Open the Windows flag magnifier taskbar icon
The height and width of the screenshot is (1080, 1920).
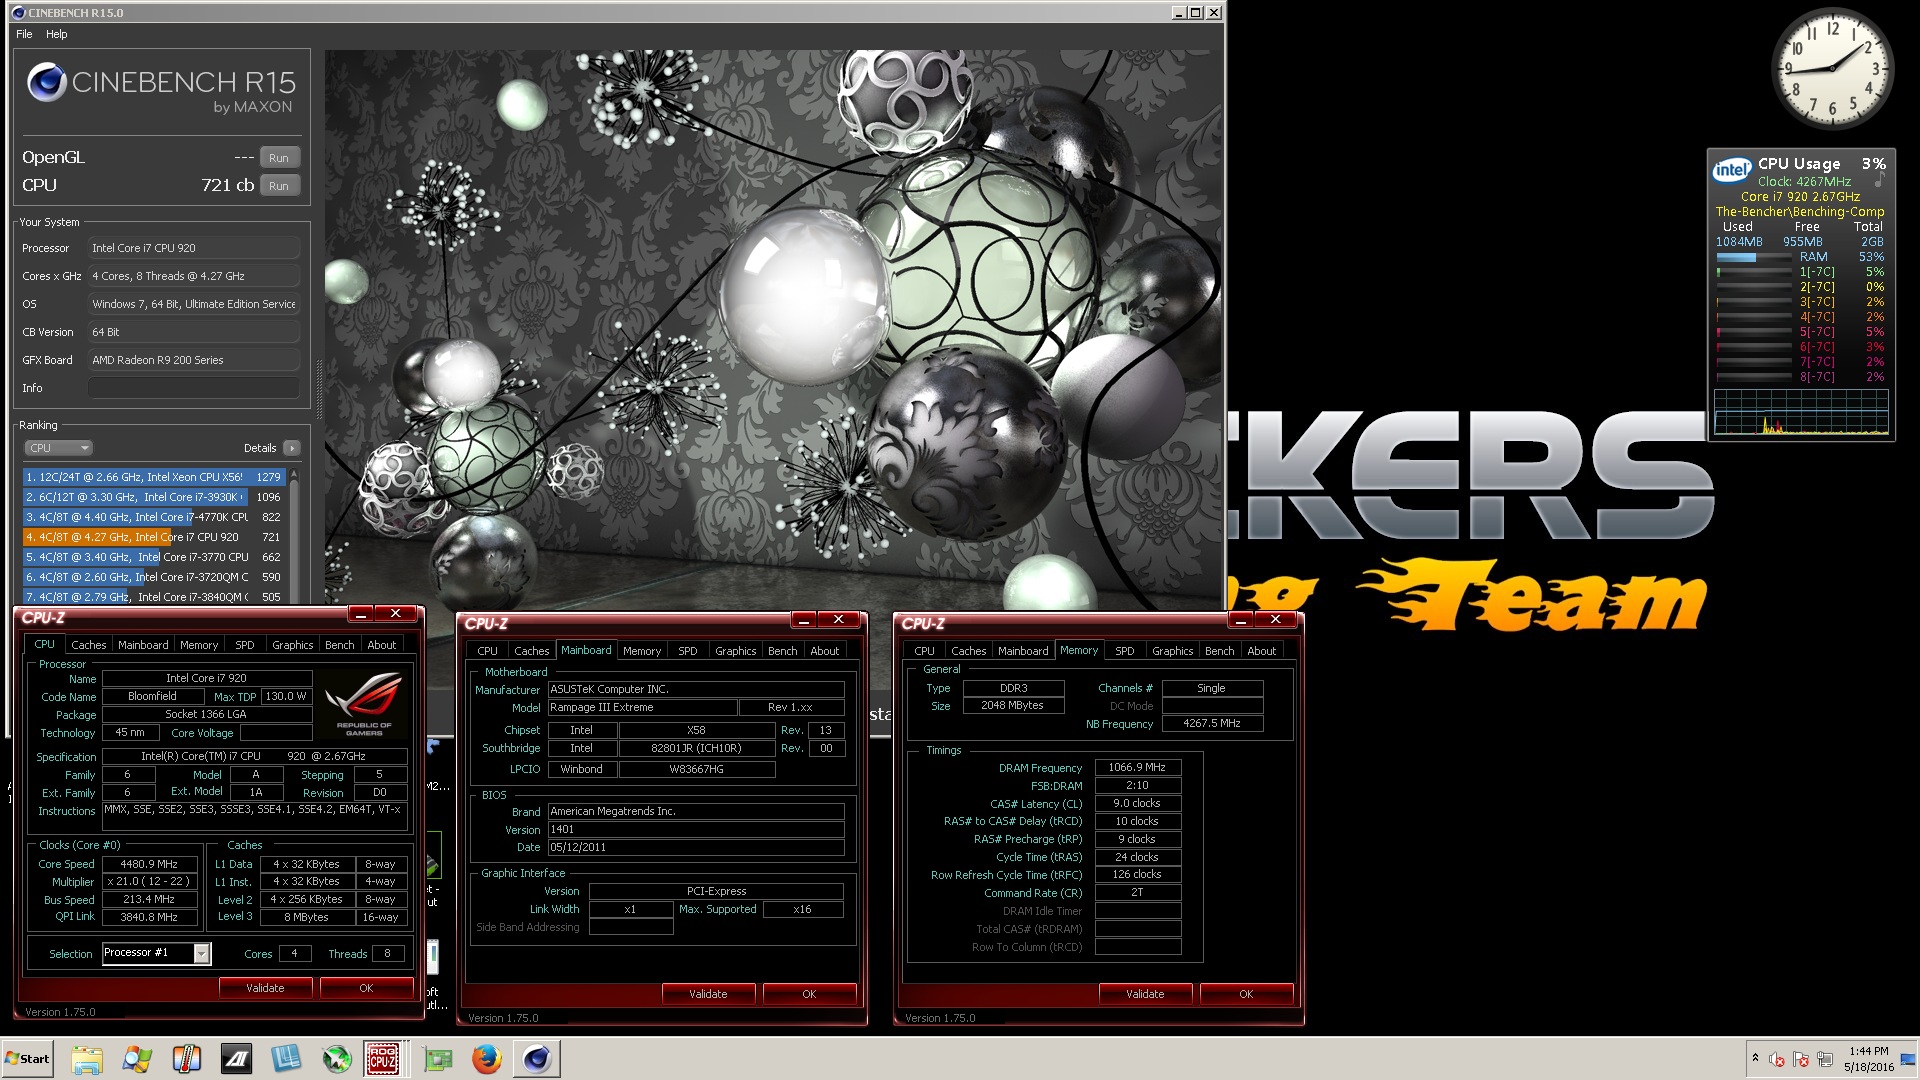[137, 1059]
